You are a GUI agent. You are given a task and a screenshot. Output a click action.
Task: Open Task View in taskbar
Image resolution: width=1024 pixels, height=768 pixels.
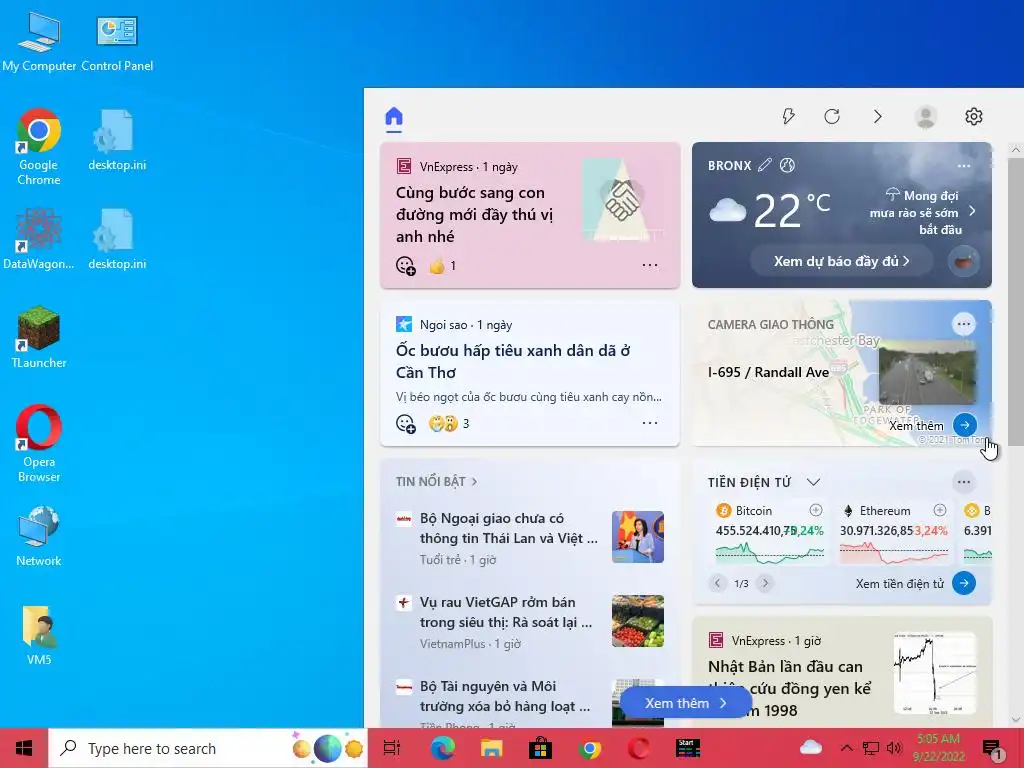[392, 748]
